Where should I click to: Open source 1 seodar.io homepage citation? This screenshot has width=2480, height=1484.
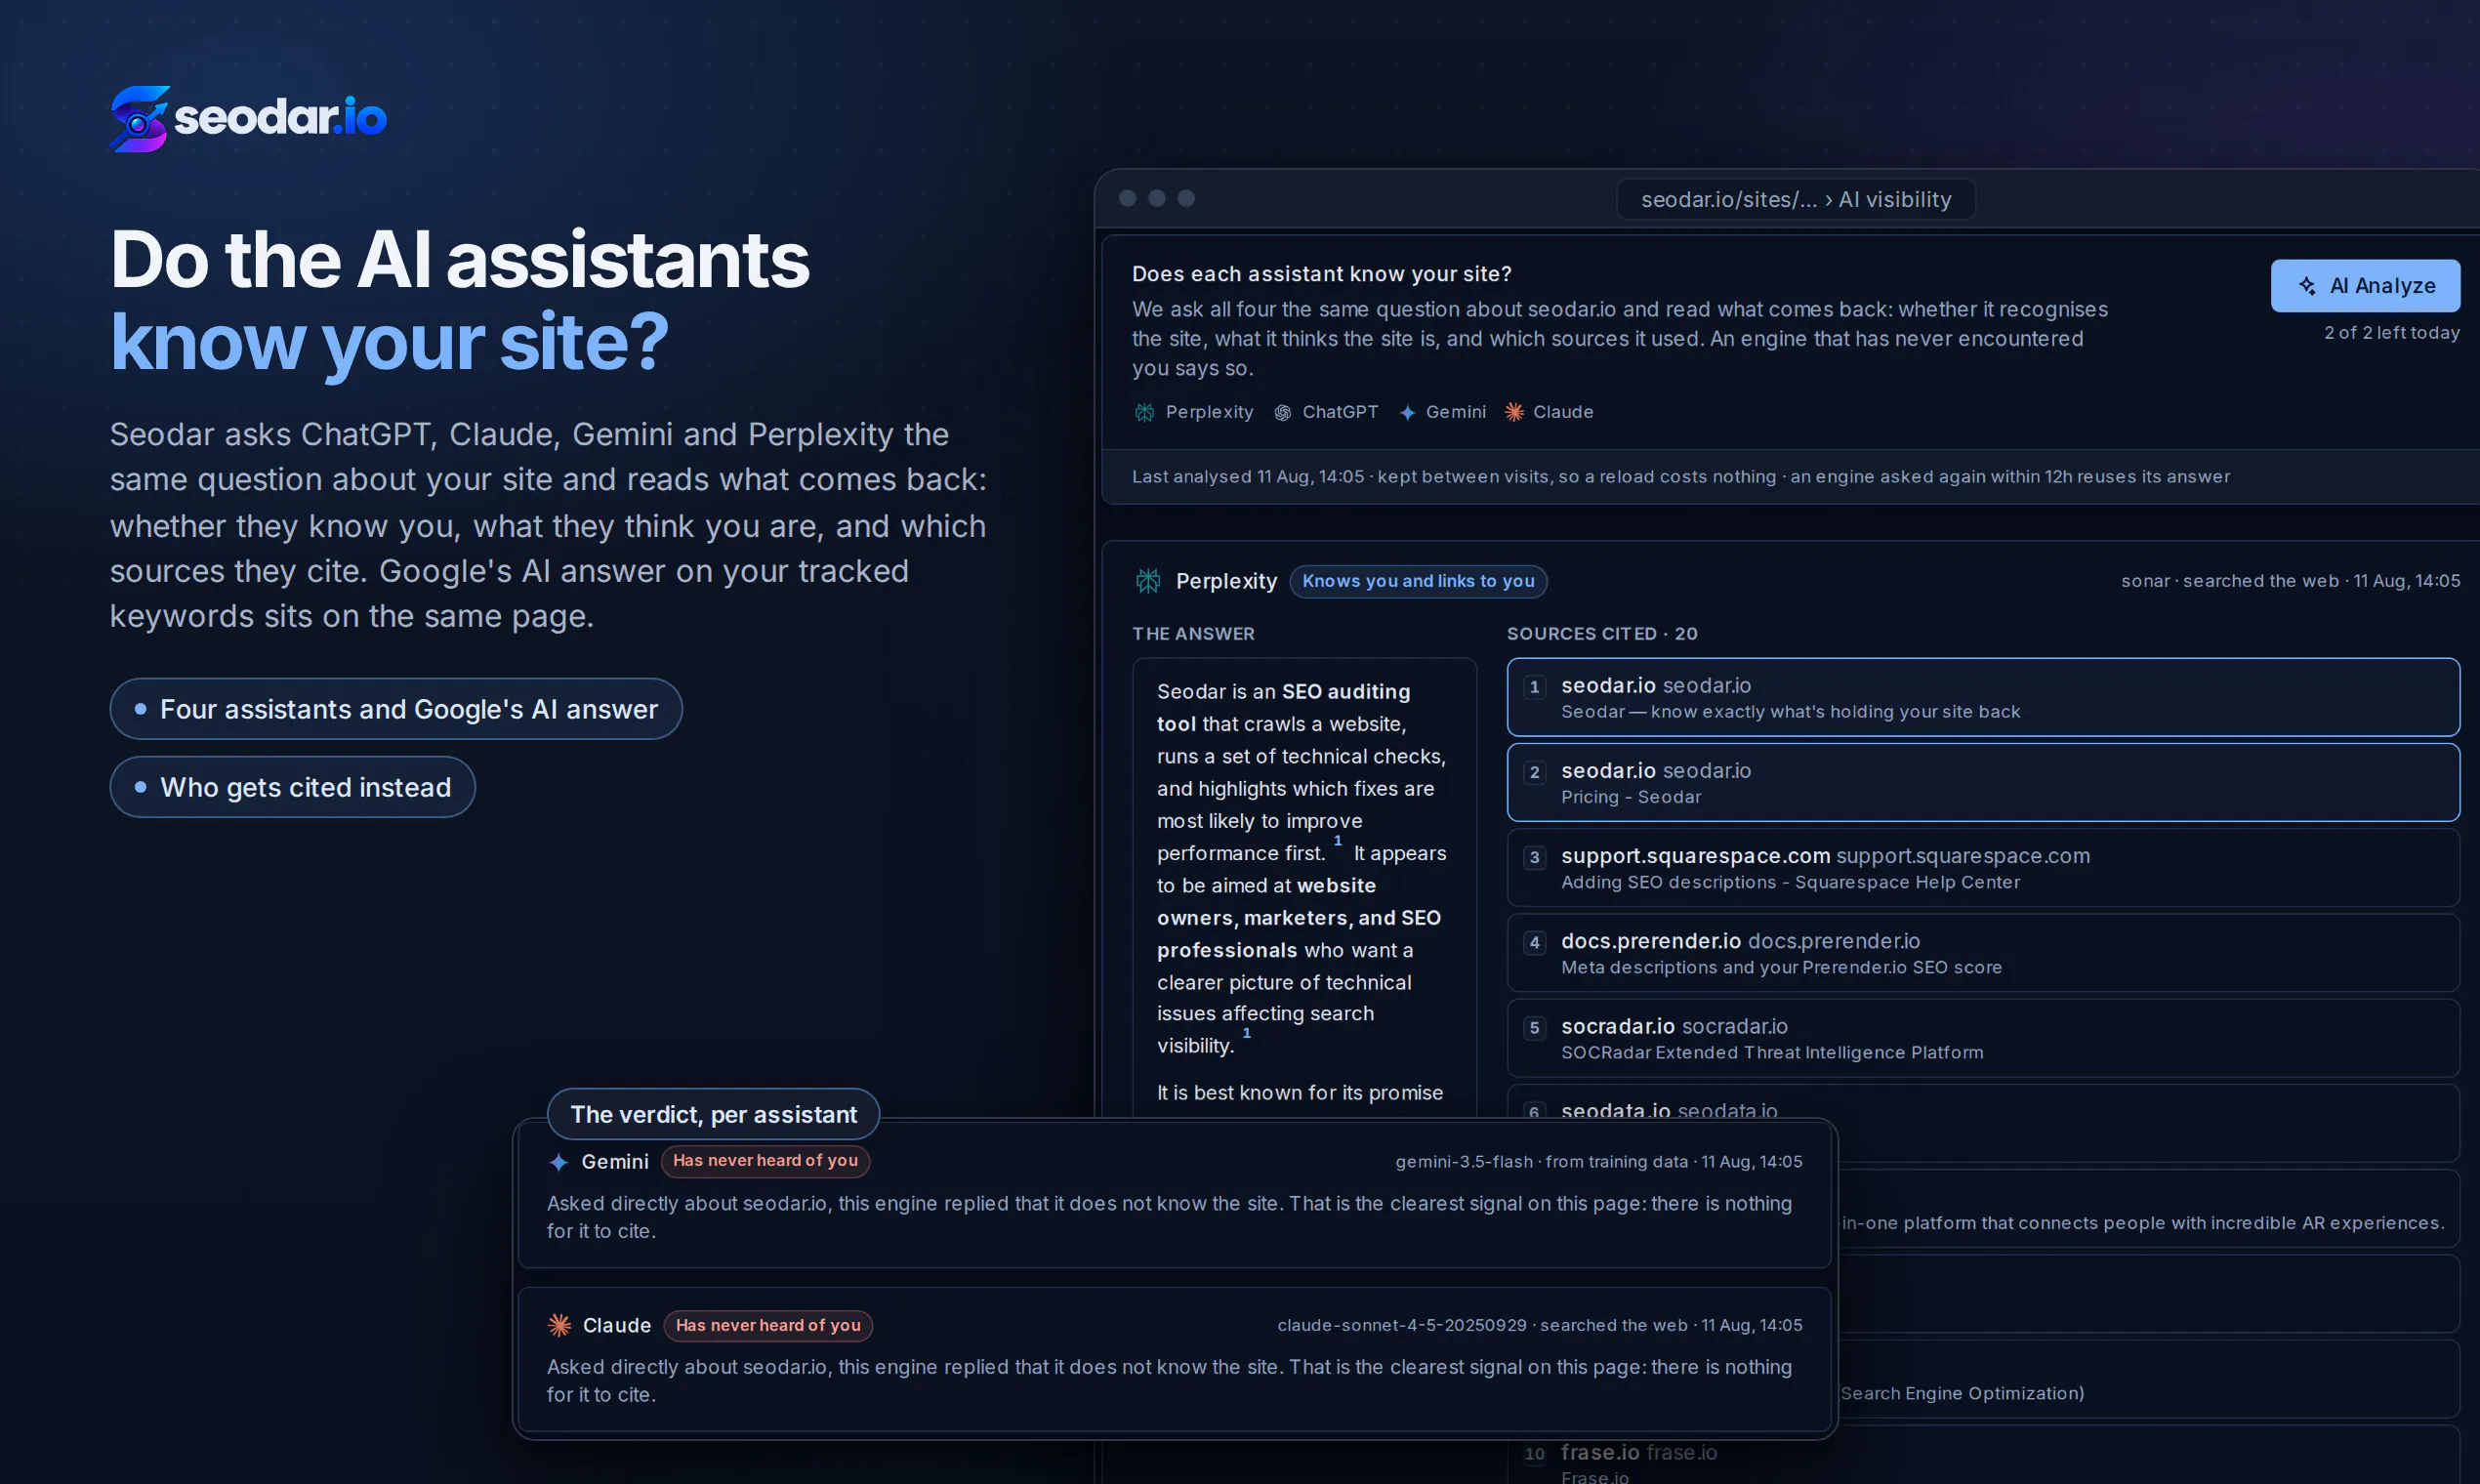[x=1983, y=697]
